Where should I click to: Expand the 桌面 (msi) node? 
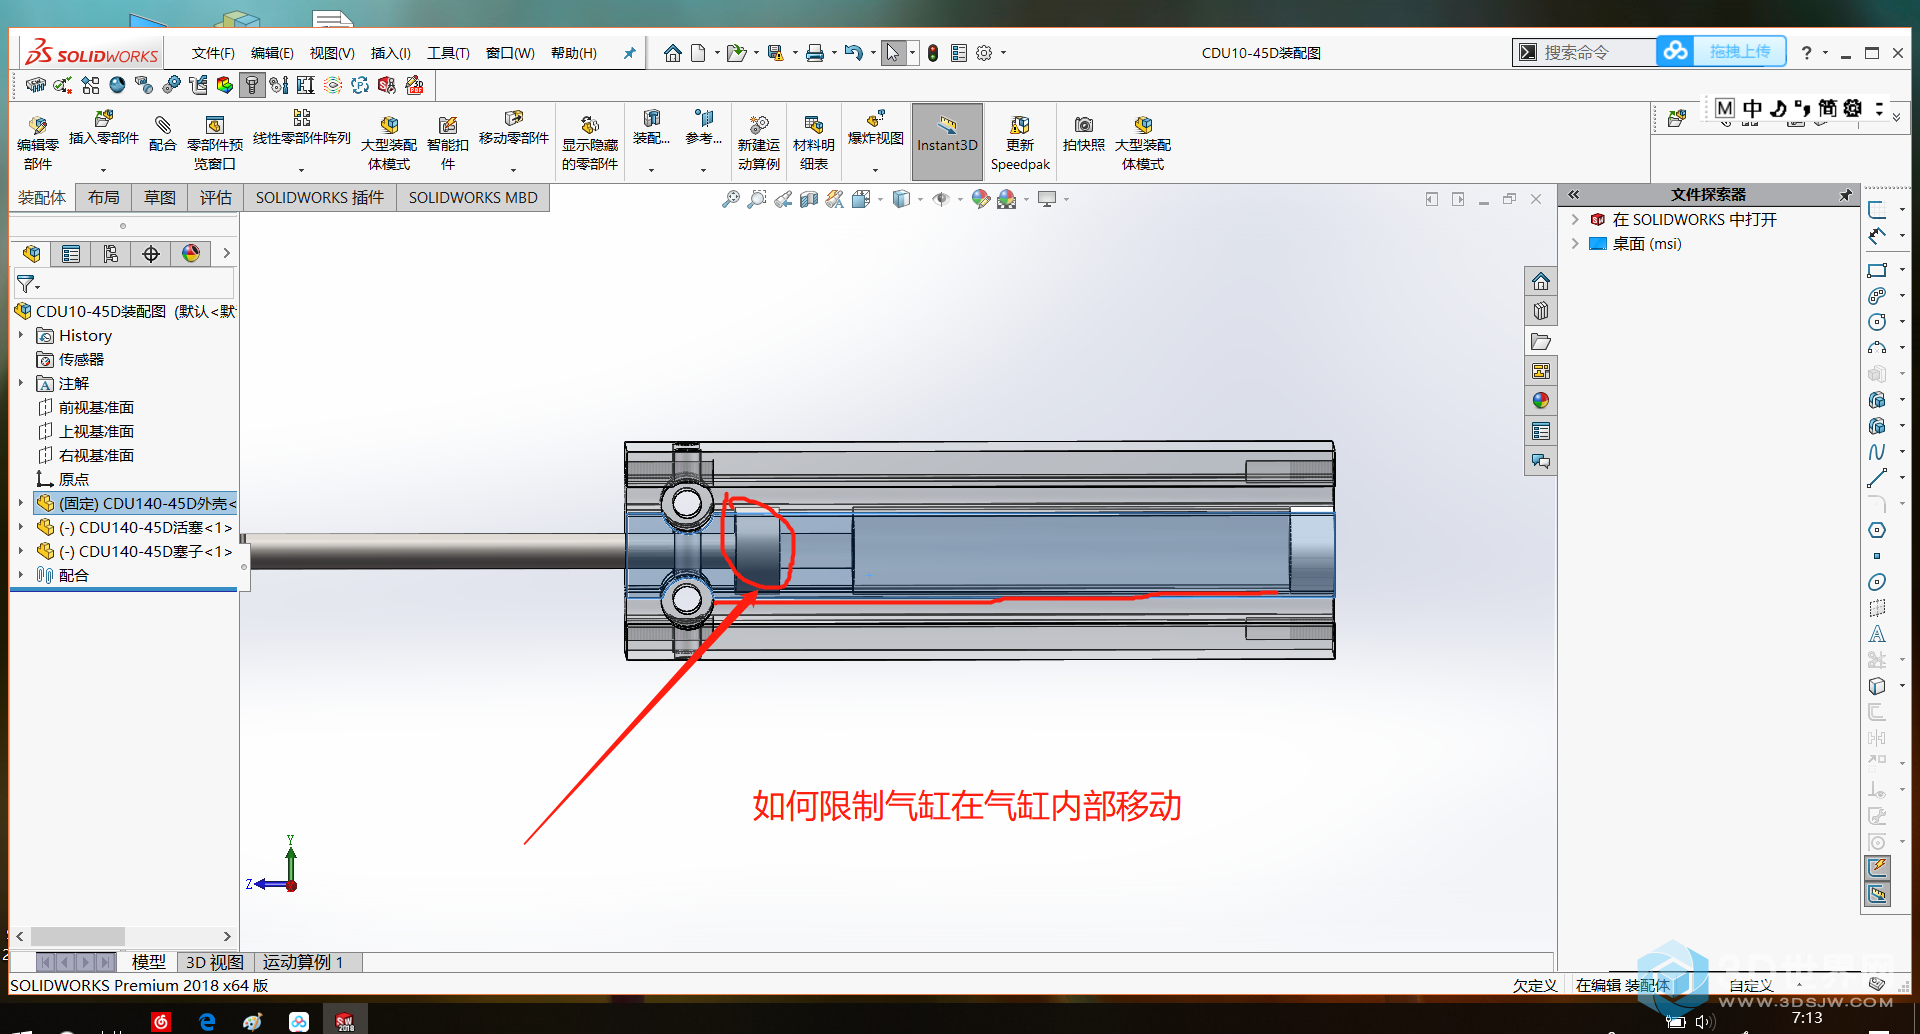[1575, 244]
